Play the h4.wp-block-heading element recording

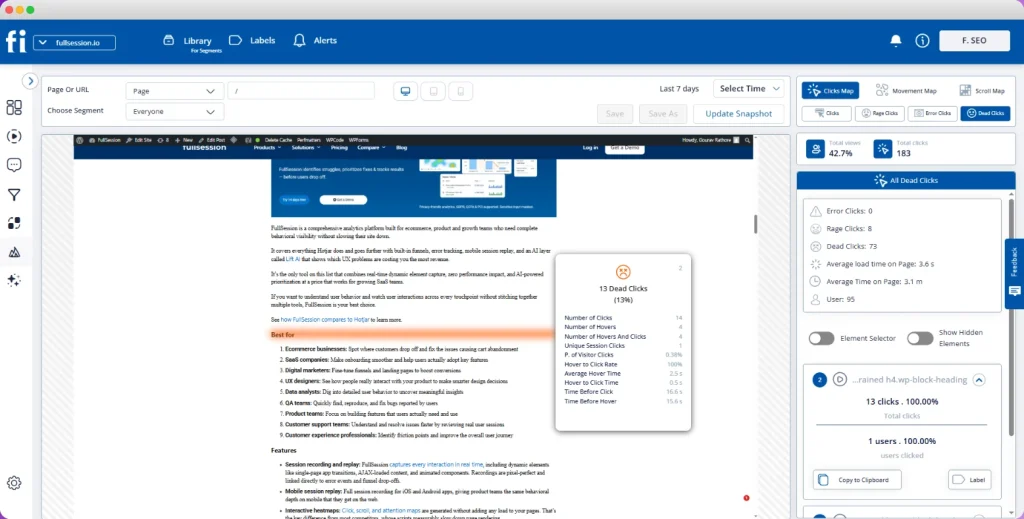pyautogui.click(x=840, y=379)
